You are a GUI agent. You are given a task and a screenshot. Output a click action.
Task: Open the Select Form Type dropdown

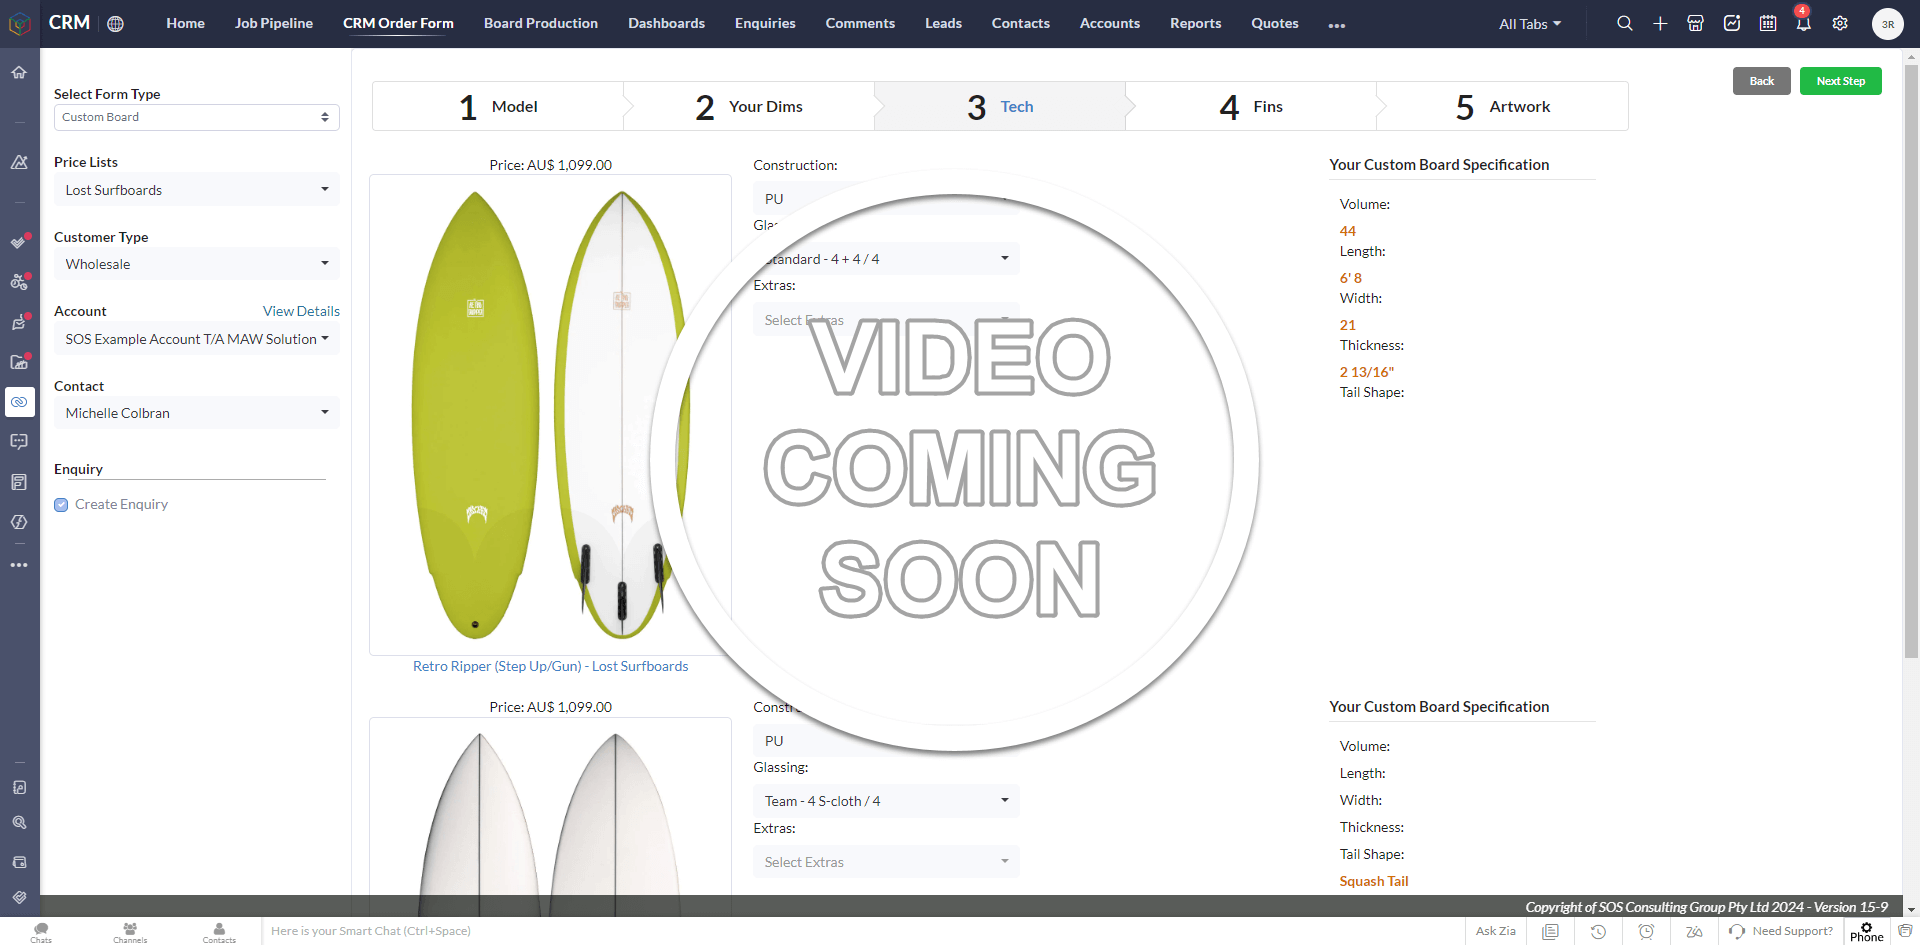pyautogui.click(x=196, y=117)
